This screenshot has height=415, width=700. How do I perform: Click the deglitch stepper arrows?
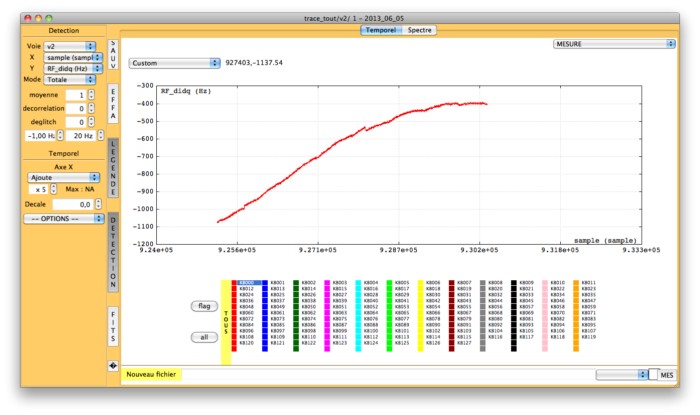pos(91,121)
